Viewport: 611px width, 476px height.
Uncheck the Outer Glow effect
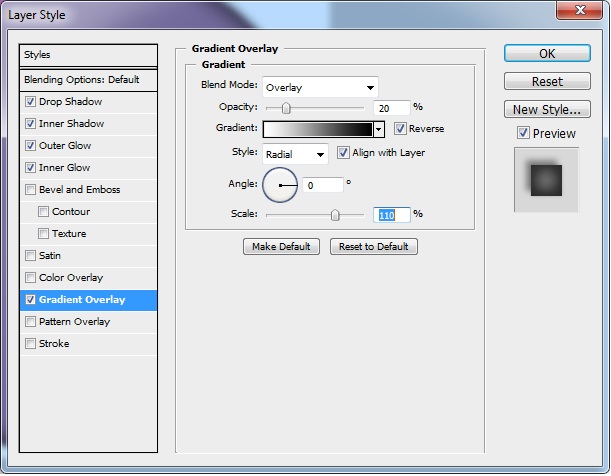(30, 146)
